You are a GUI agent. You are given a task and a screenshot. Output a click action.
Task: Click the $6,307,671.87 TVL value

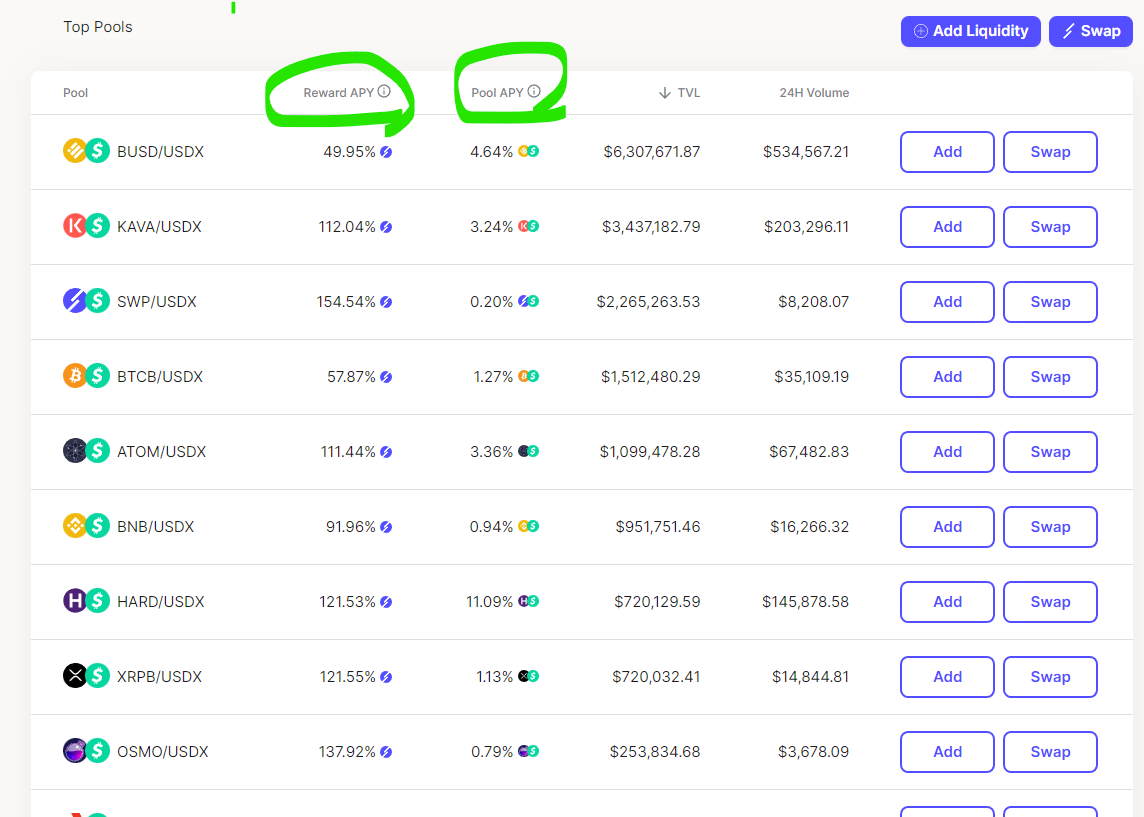tap(652, 152)
